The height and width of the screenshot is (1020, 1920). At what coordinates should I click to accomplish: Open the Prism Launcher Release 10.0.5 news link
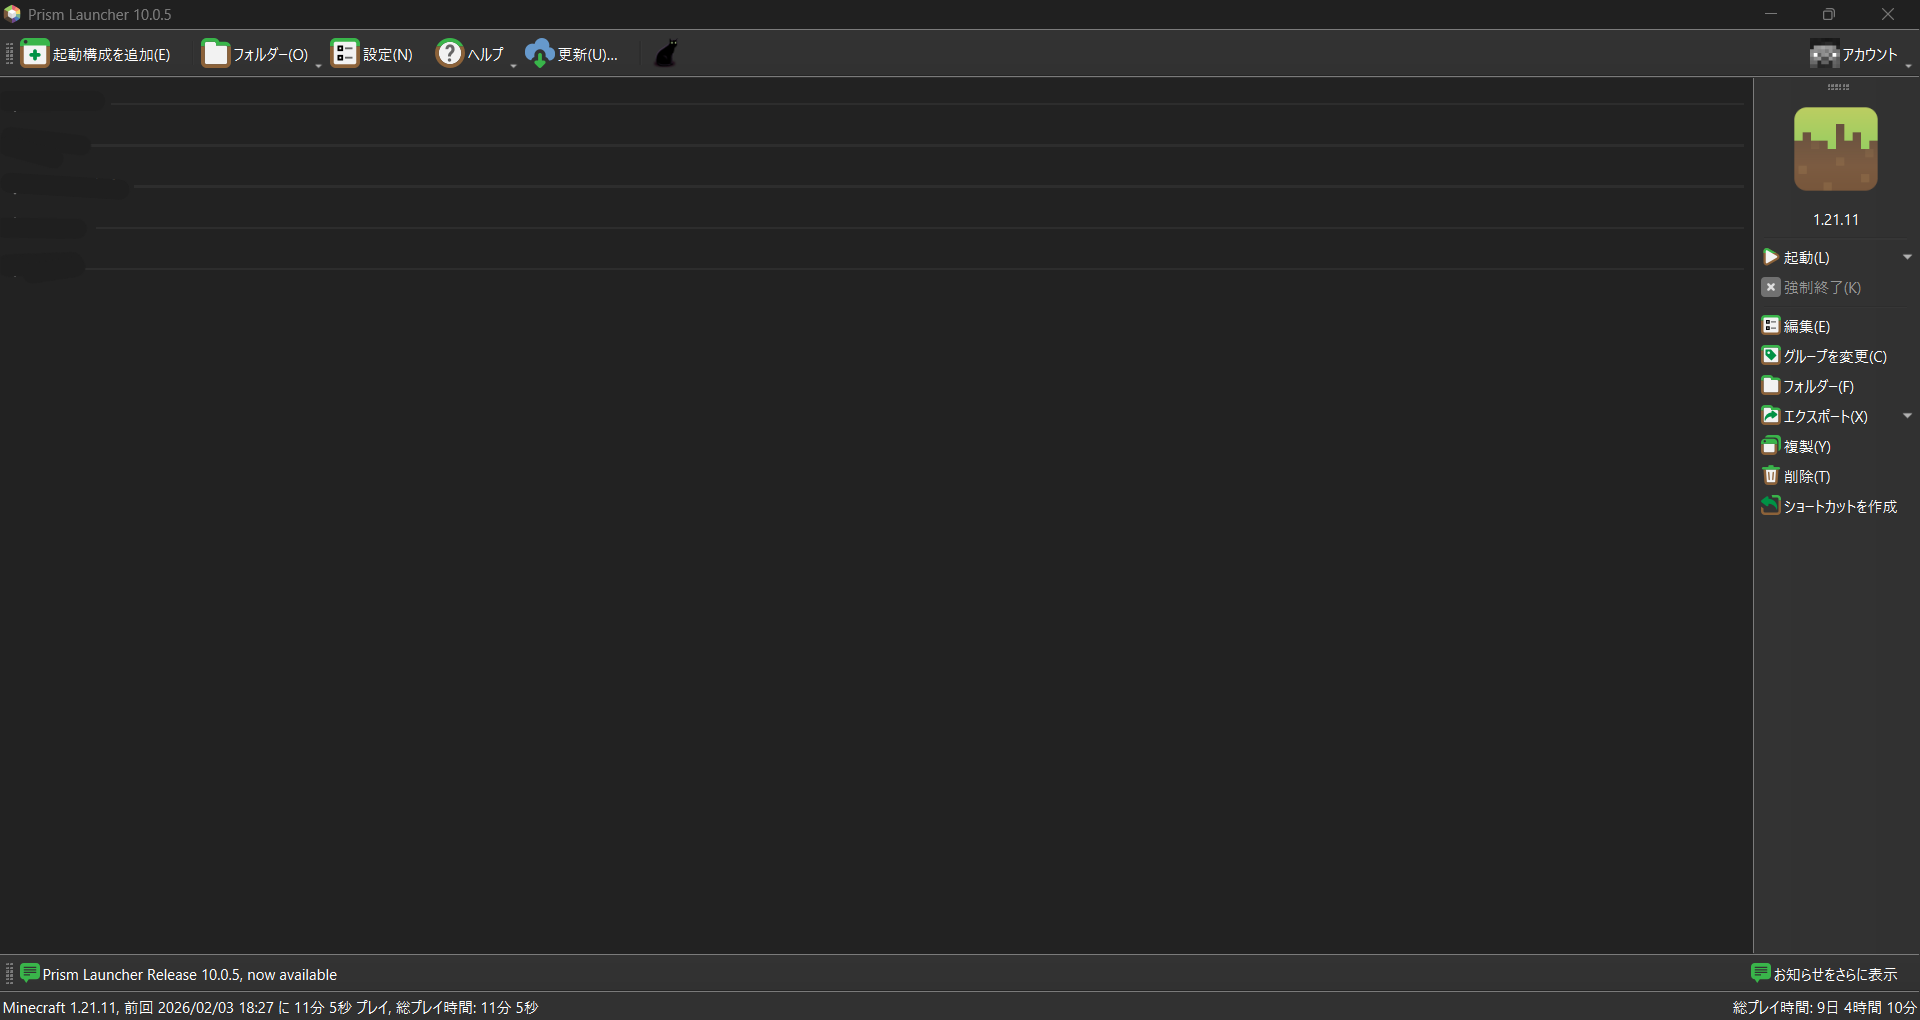pos(189,974)
